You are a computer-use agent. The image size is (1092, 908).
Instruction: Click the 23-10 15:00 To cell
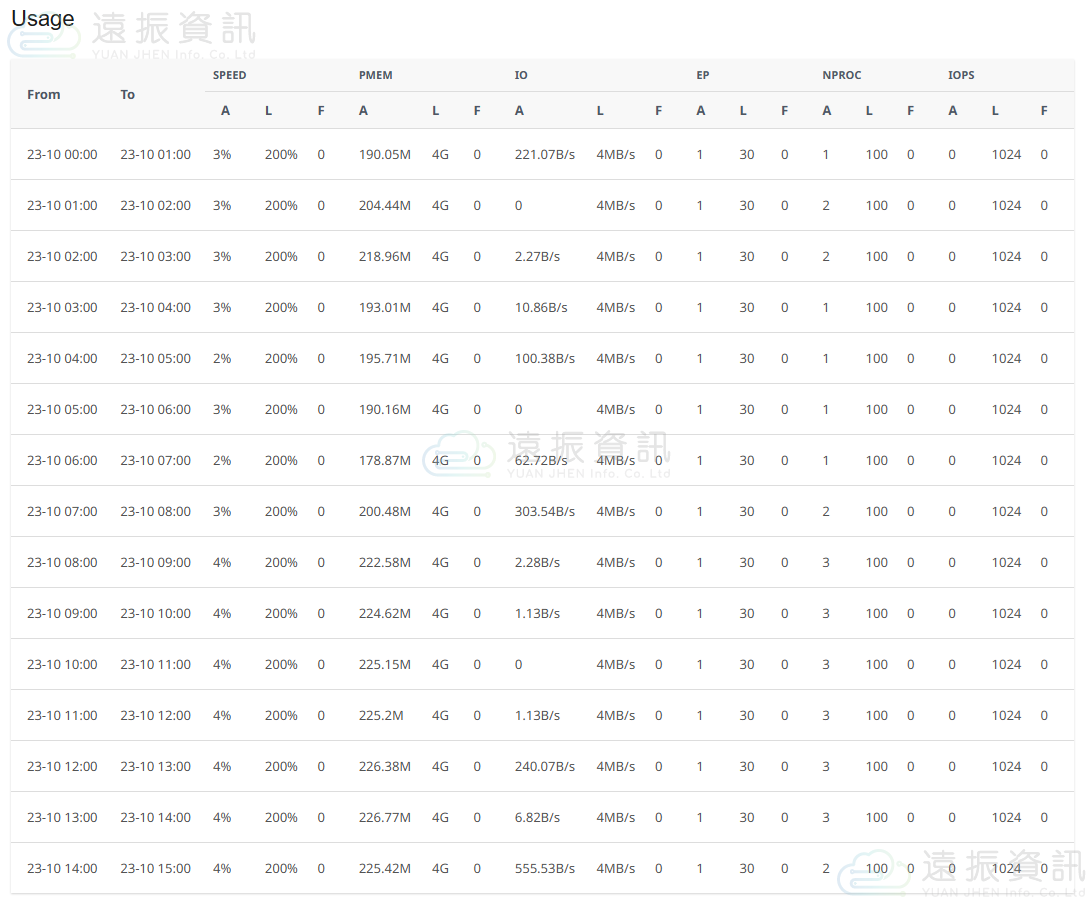(155, 868)
